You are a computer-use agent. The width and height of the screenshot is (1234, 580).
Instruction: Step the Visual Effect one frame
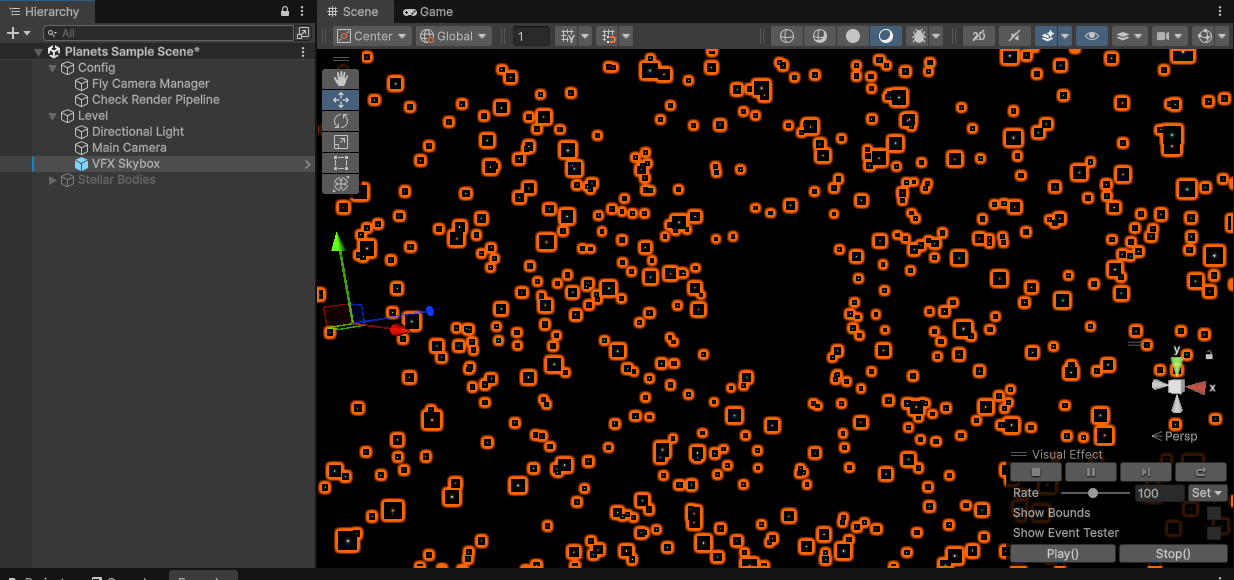point(1145,472)
